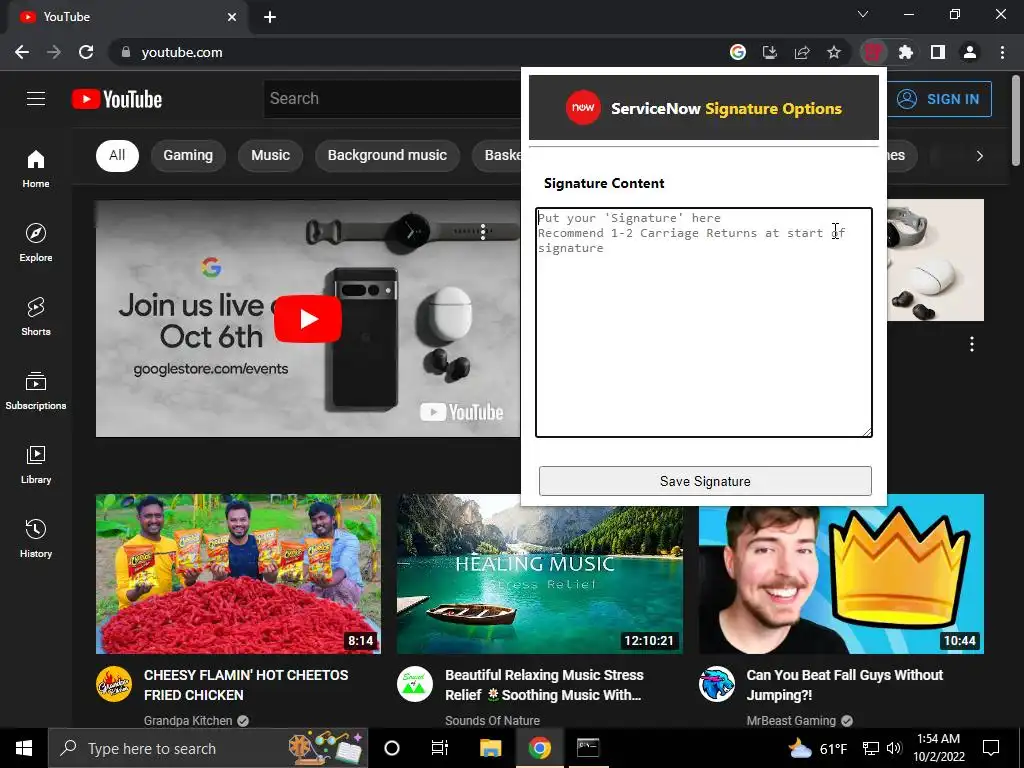The image size is (1024, 768).
Task: Click the page vertical scrollbar
Action: point(1016,121)
